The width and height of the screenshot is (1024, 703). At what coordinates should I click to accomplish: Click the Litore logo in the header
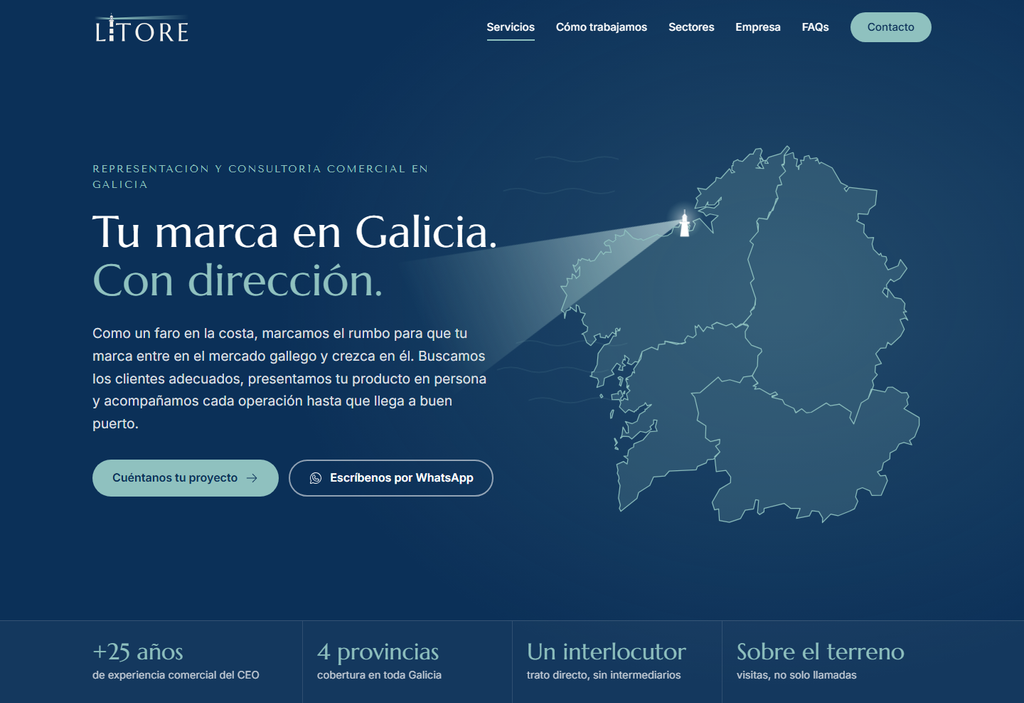(142, 29)
